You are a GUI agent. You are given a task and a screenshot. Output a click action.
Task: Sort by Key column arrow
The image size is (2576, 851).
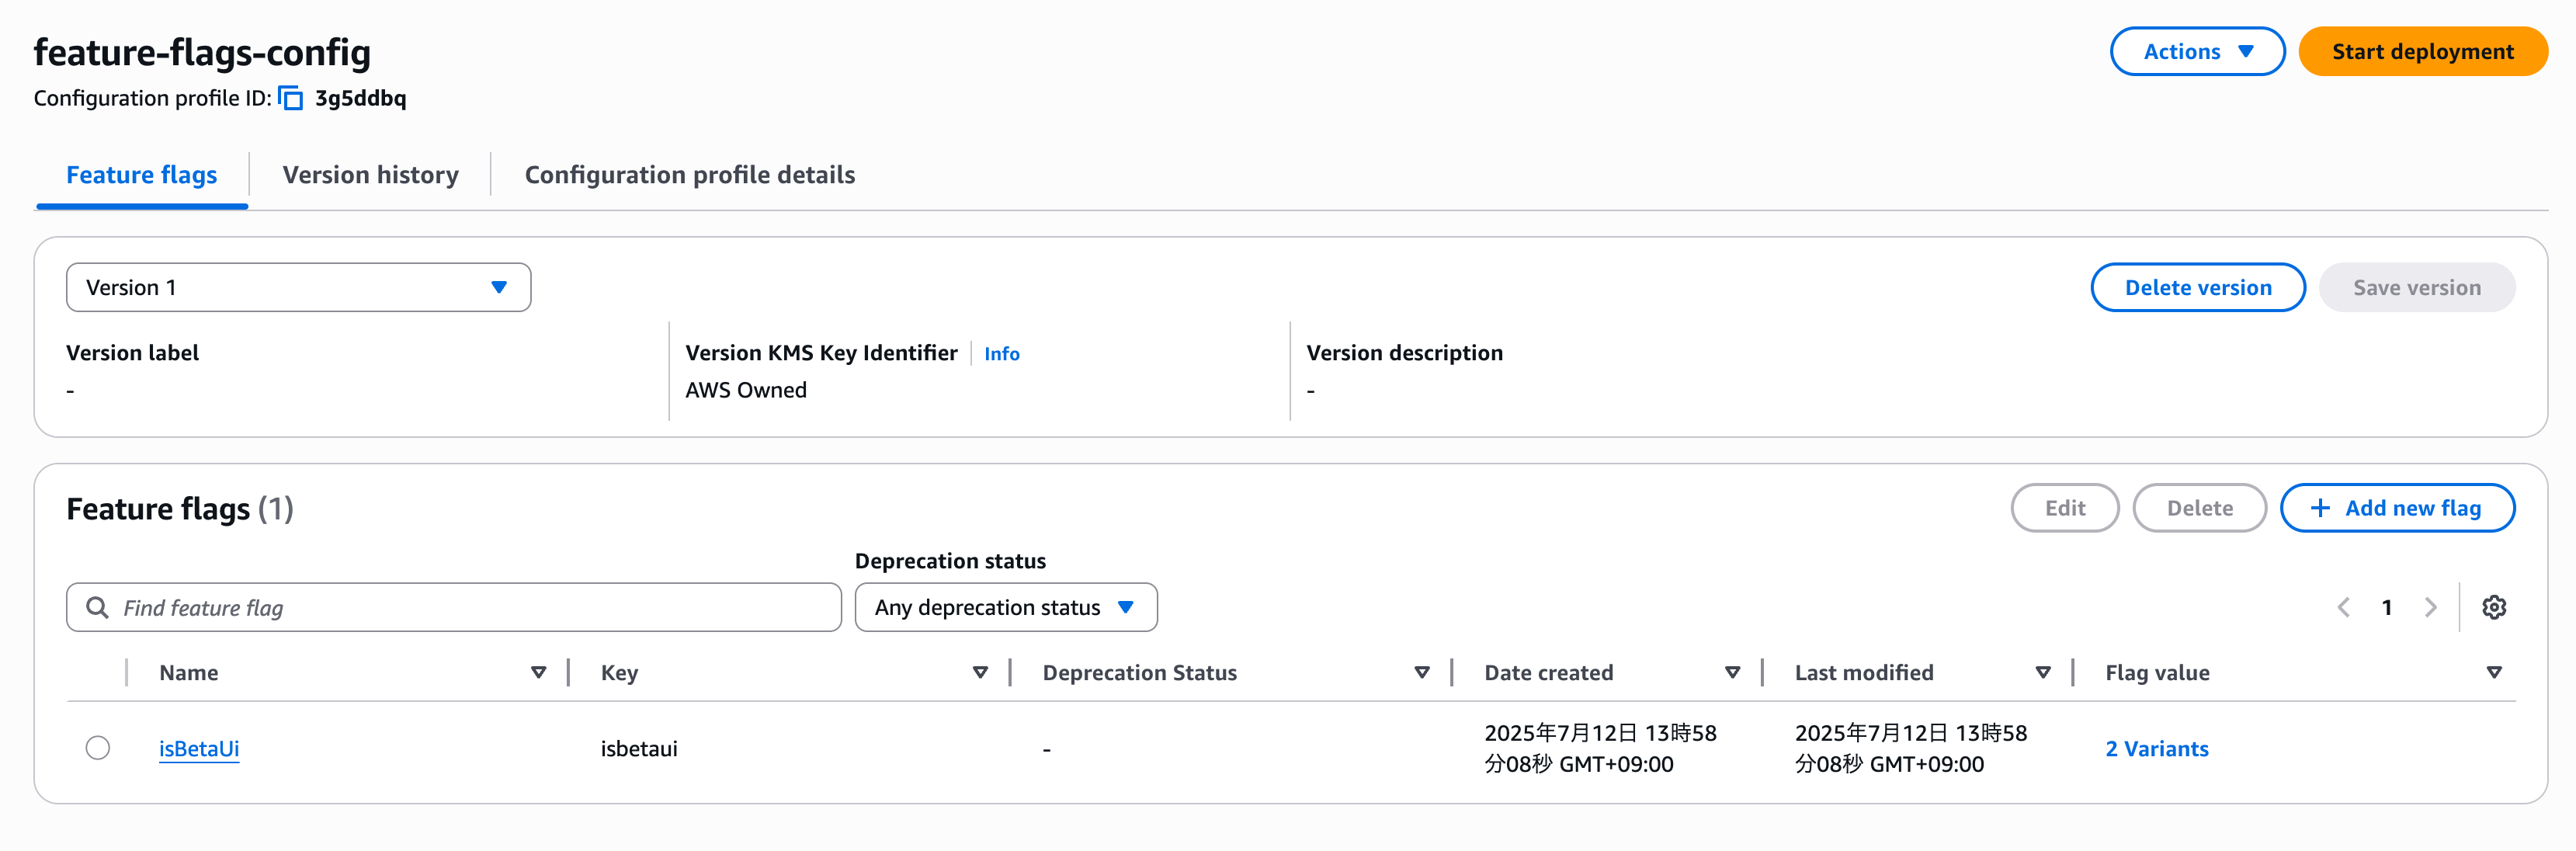[980, 673]
